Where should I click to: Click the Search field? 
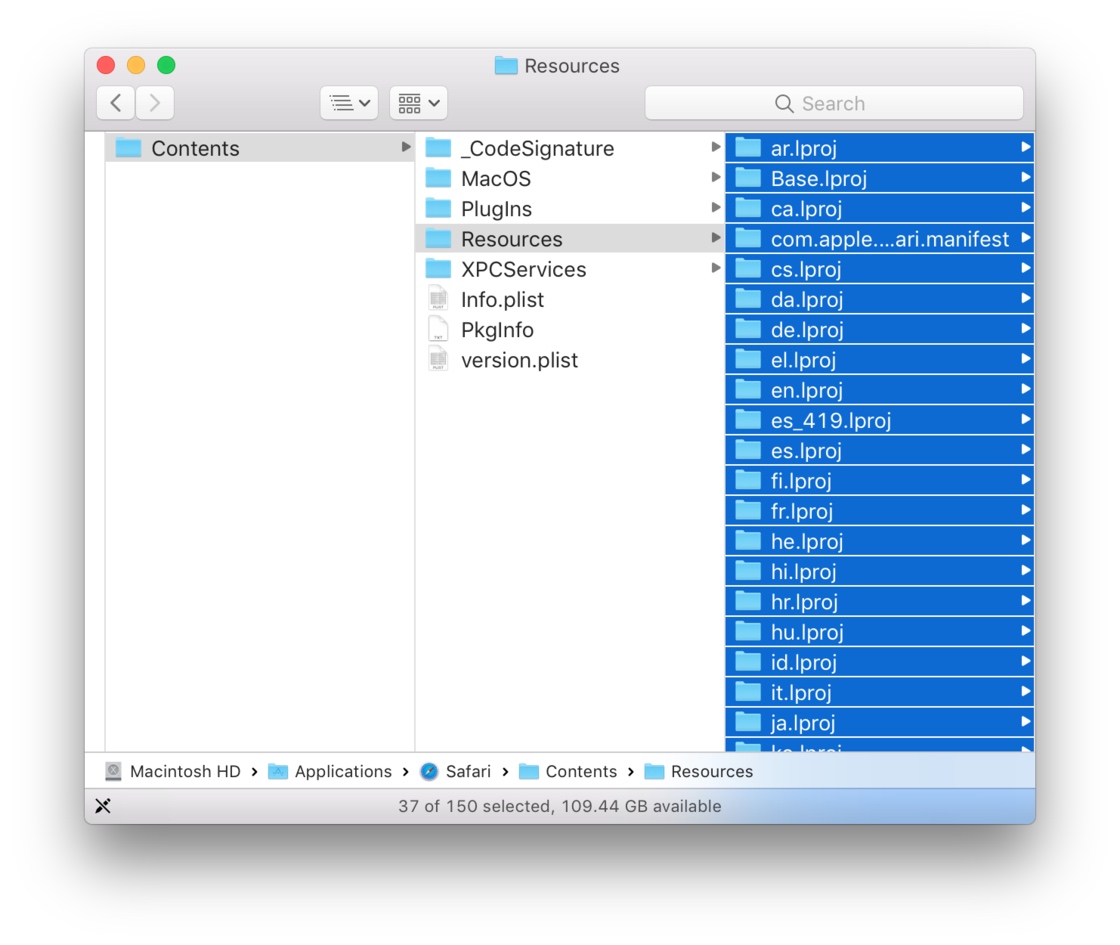tap(834, 104)
